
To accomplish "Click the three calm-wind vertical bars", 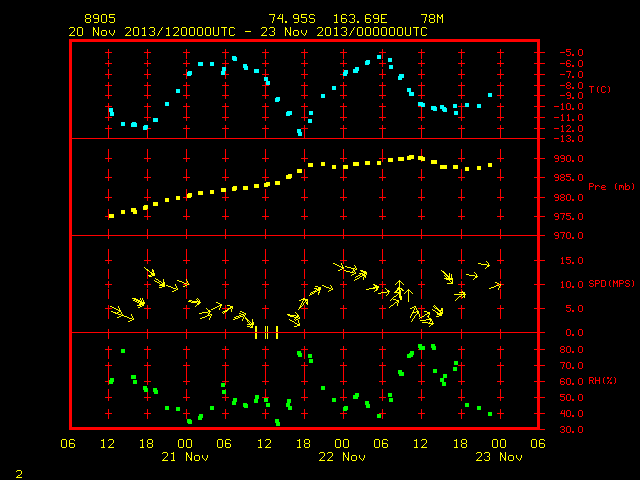I will coord(267,332).
